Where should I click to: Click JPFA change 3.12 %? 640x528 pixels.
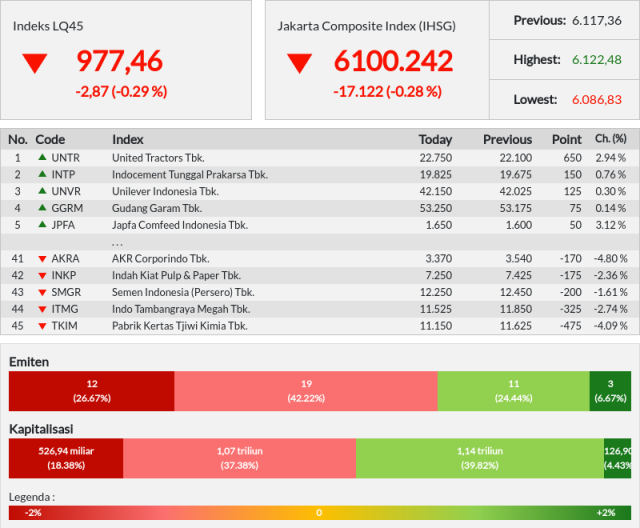(611, 225)
